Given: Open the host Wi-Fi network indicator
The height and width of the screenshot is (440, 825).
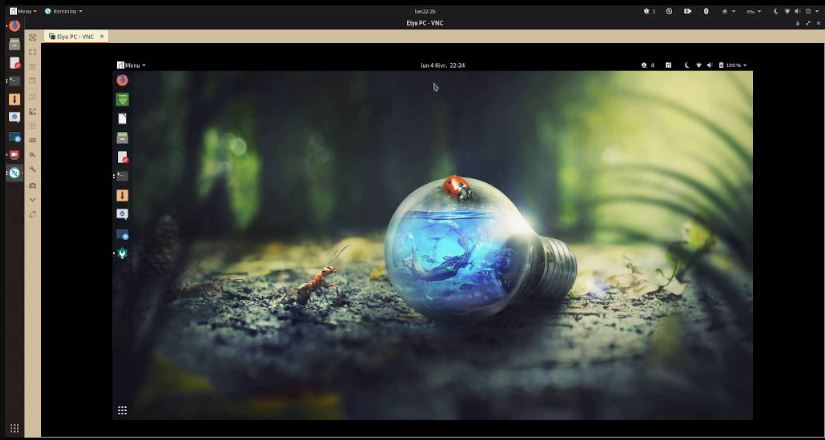Looking at the screenshot, I should [788, 11].
